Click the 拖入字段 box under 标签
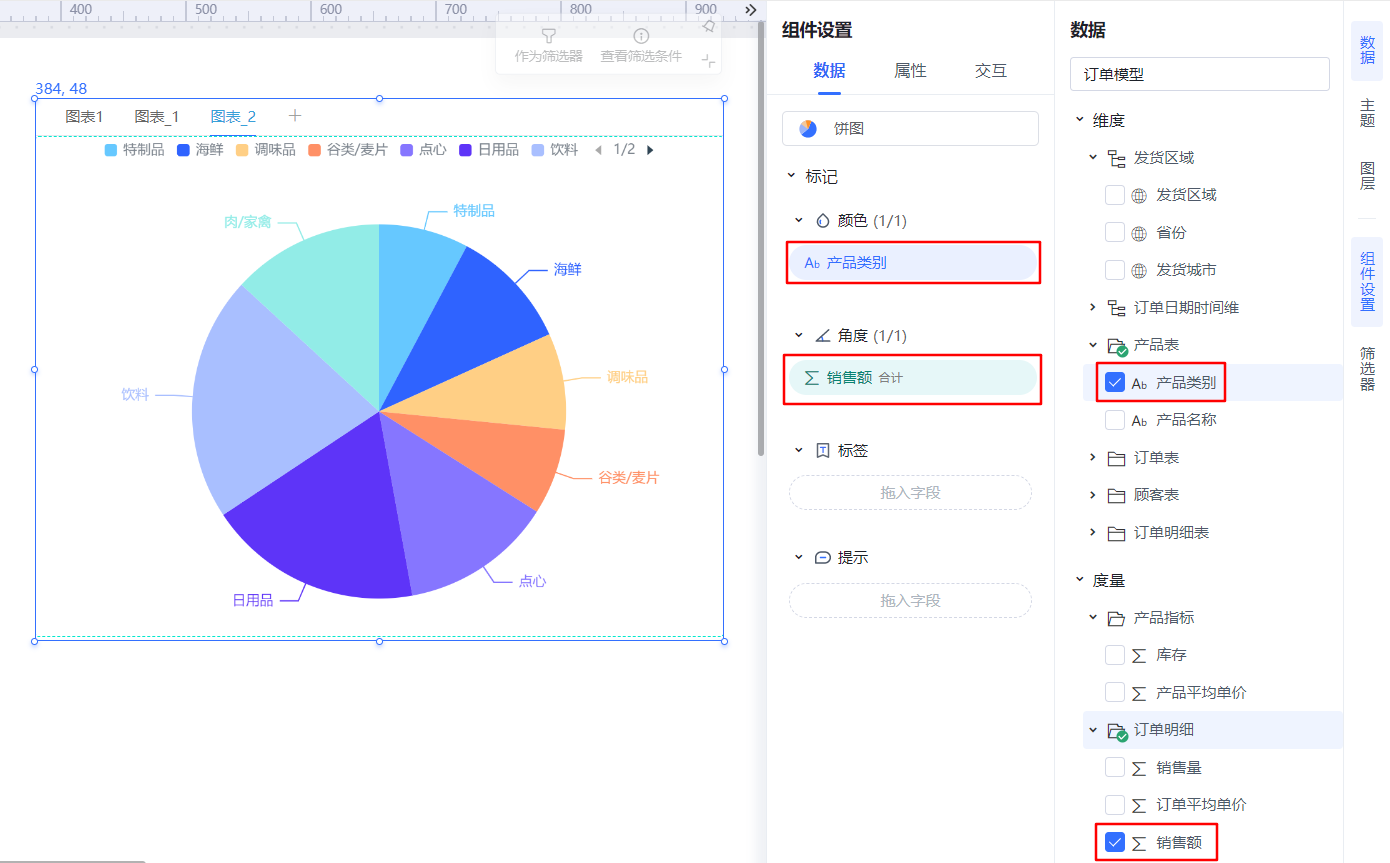This screenshot has height=863, width=1390. 910,493
